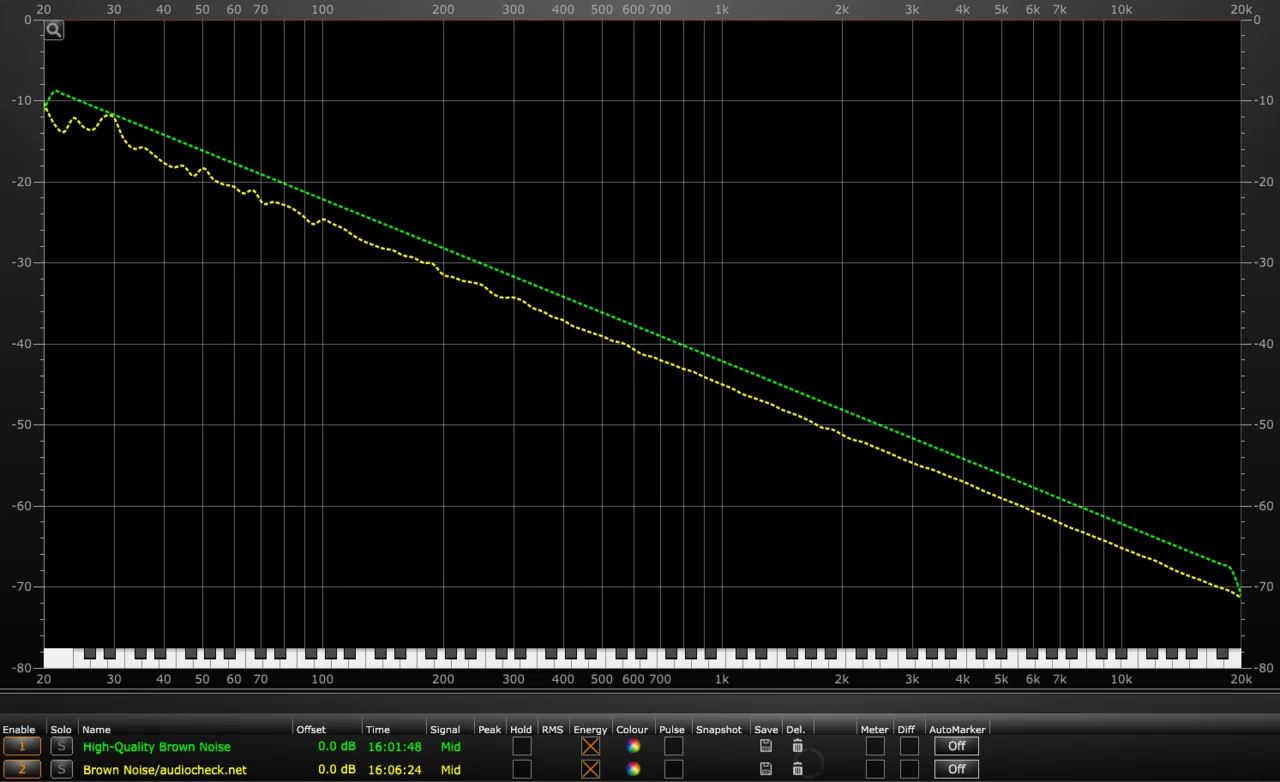Open AutoMarker dropdown for trace 1
This screenshot has height=782, width=1280.
click(x=956, y=746)
